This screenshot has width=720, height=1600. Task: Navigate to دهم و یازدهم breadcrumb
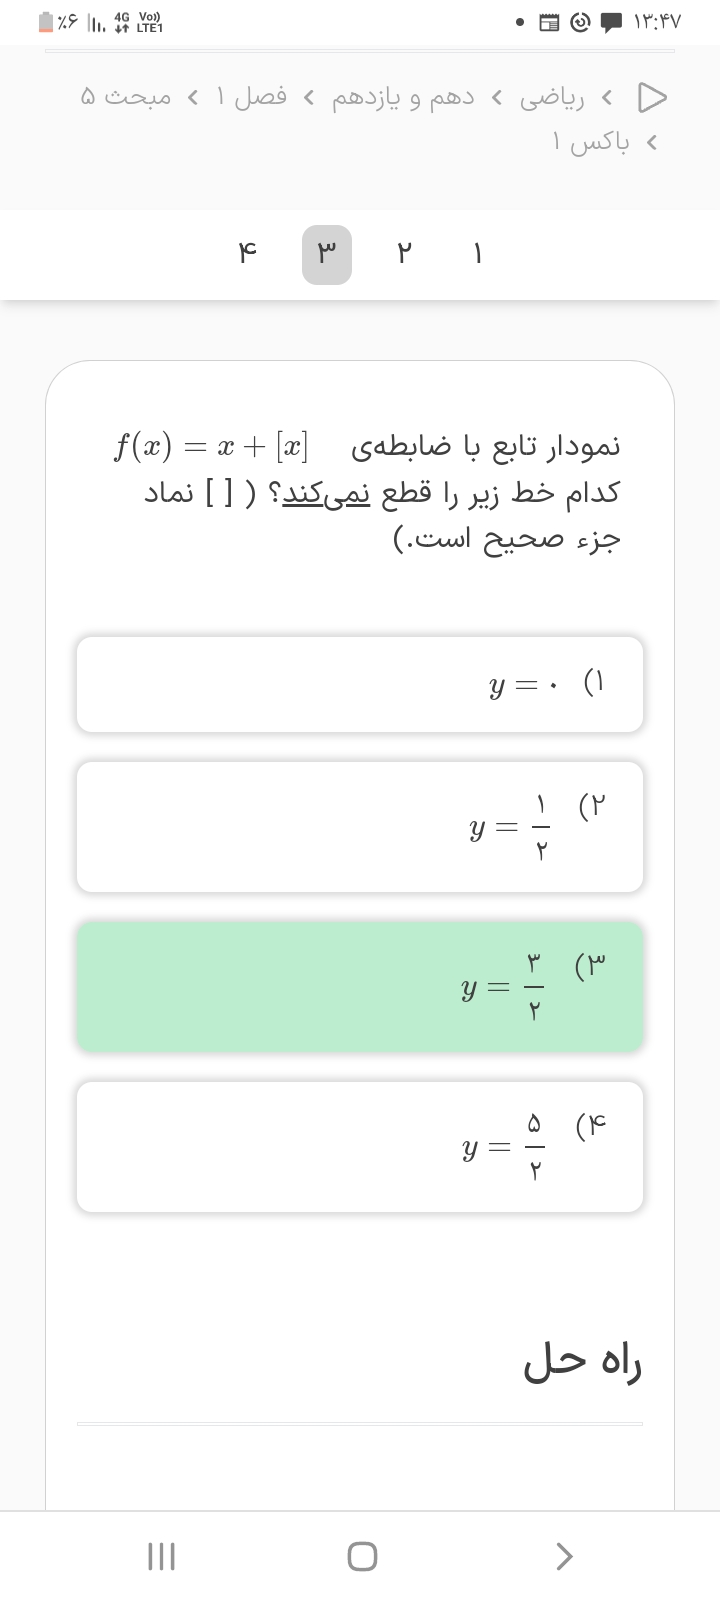tap(404, 97)
